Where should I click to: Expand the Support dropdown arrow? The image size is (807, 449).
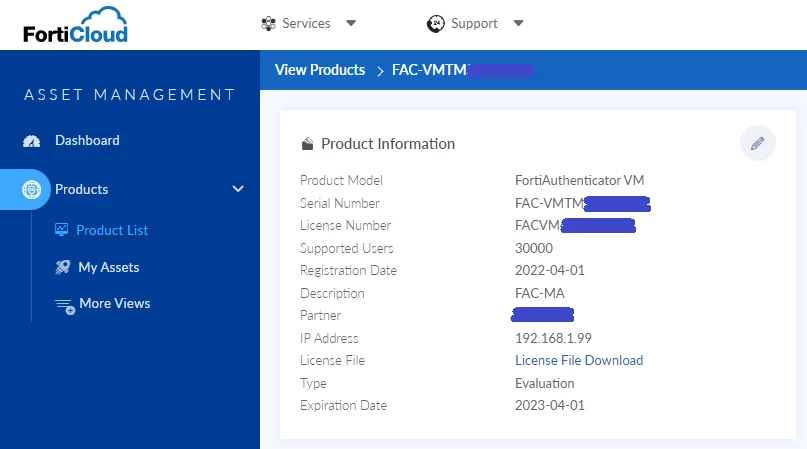[x=519, y=23]
